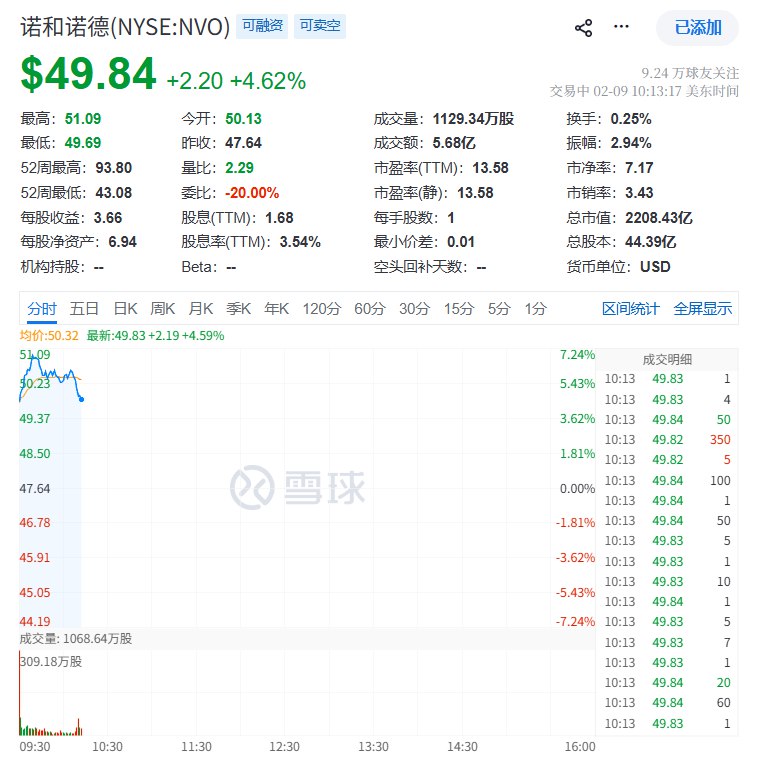Click the 每股净资产 value 6.94
The height and width of the screenshot is (777, 760).
(x=122, y=241)
